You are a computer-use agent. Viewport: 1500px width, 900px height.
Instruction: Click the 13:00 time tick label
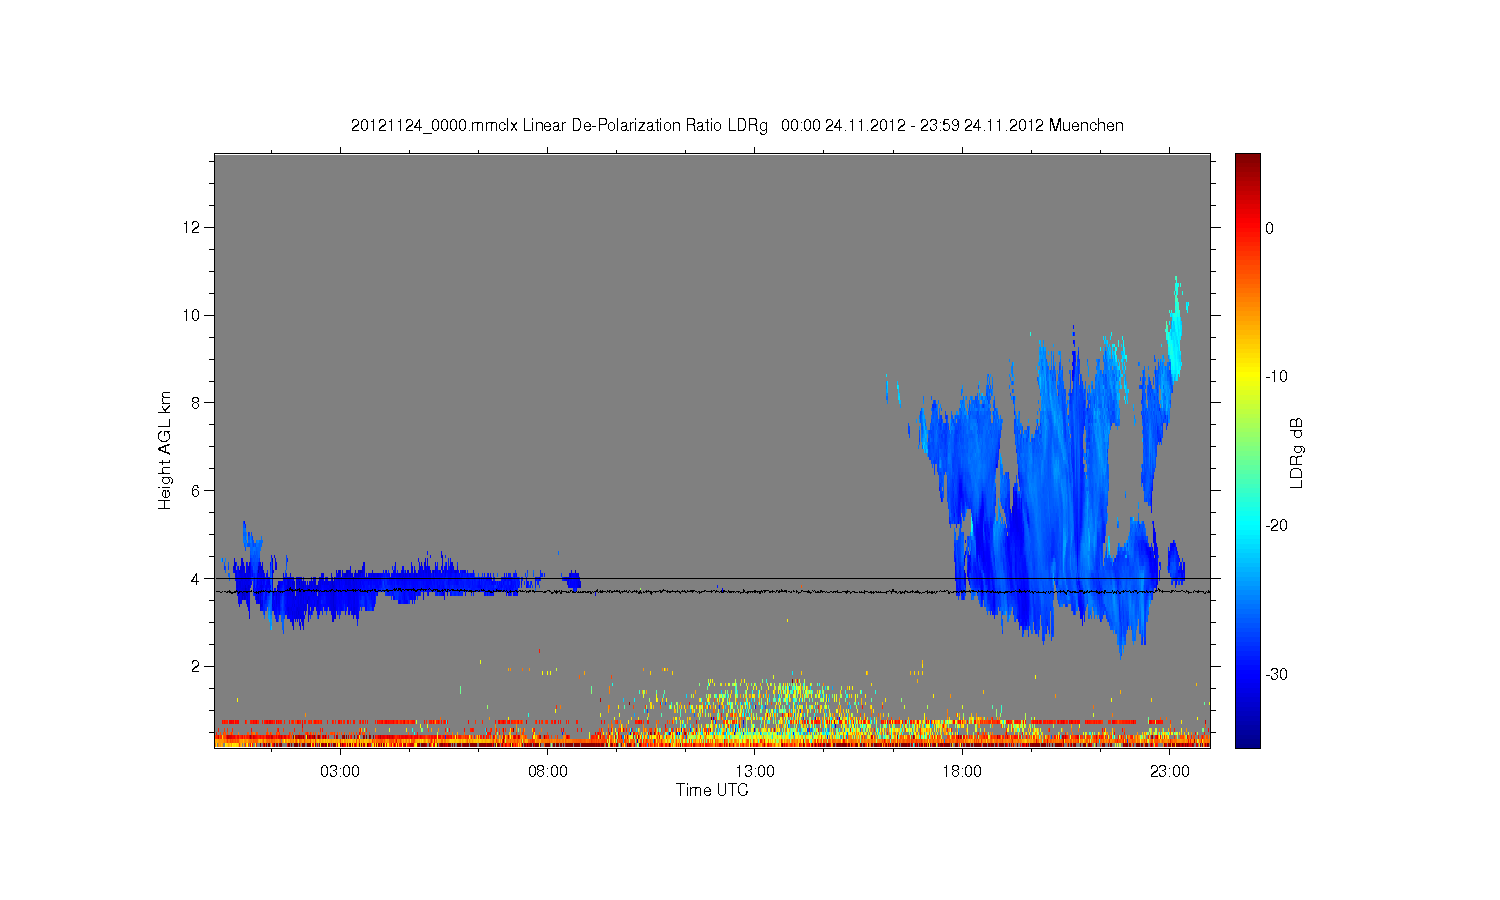coord(755,772)
